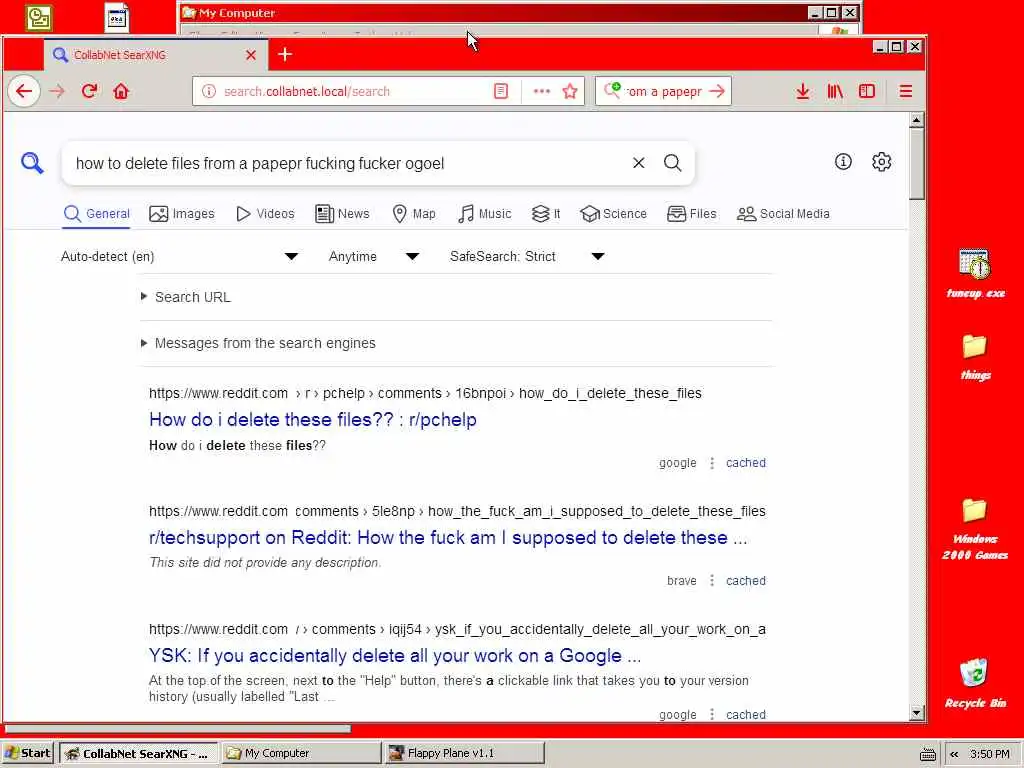Open the tuneup.exe desktop icon
This screenshot has height=768, width=1024.
975,273
